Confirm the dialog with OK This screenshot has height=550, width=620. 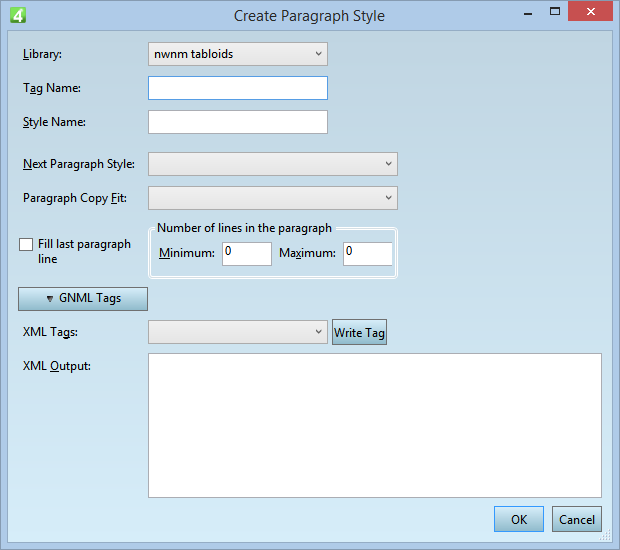pyautogui.click(x=519, y=519)
